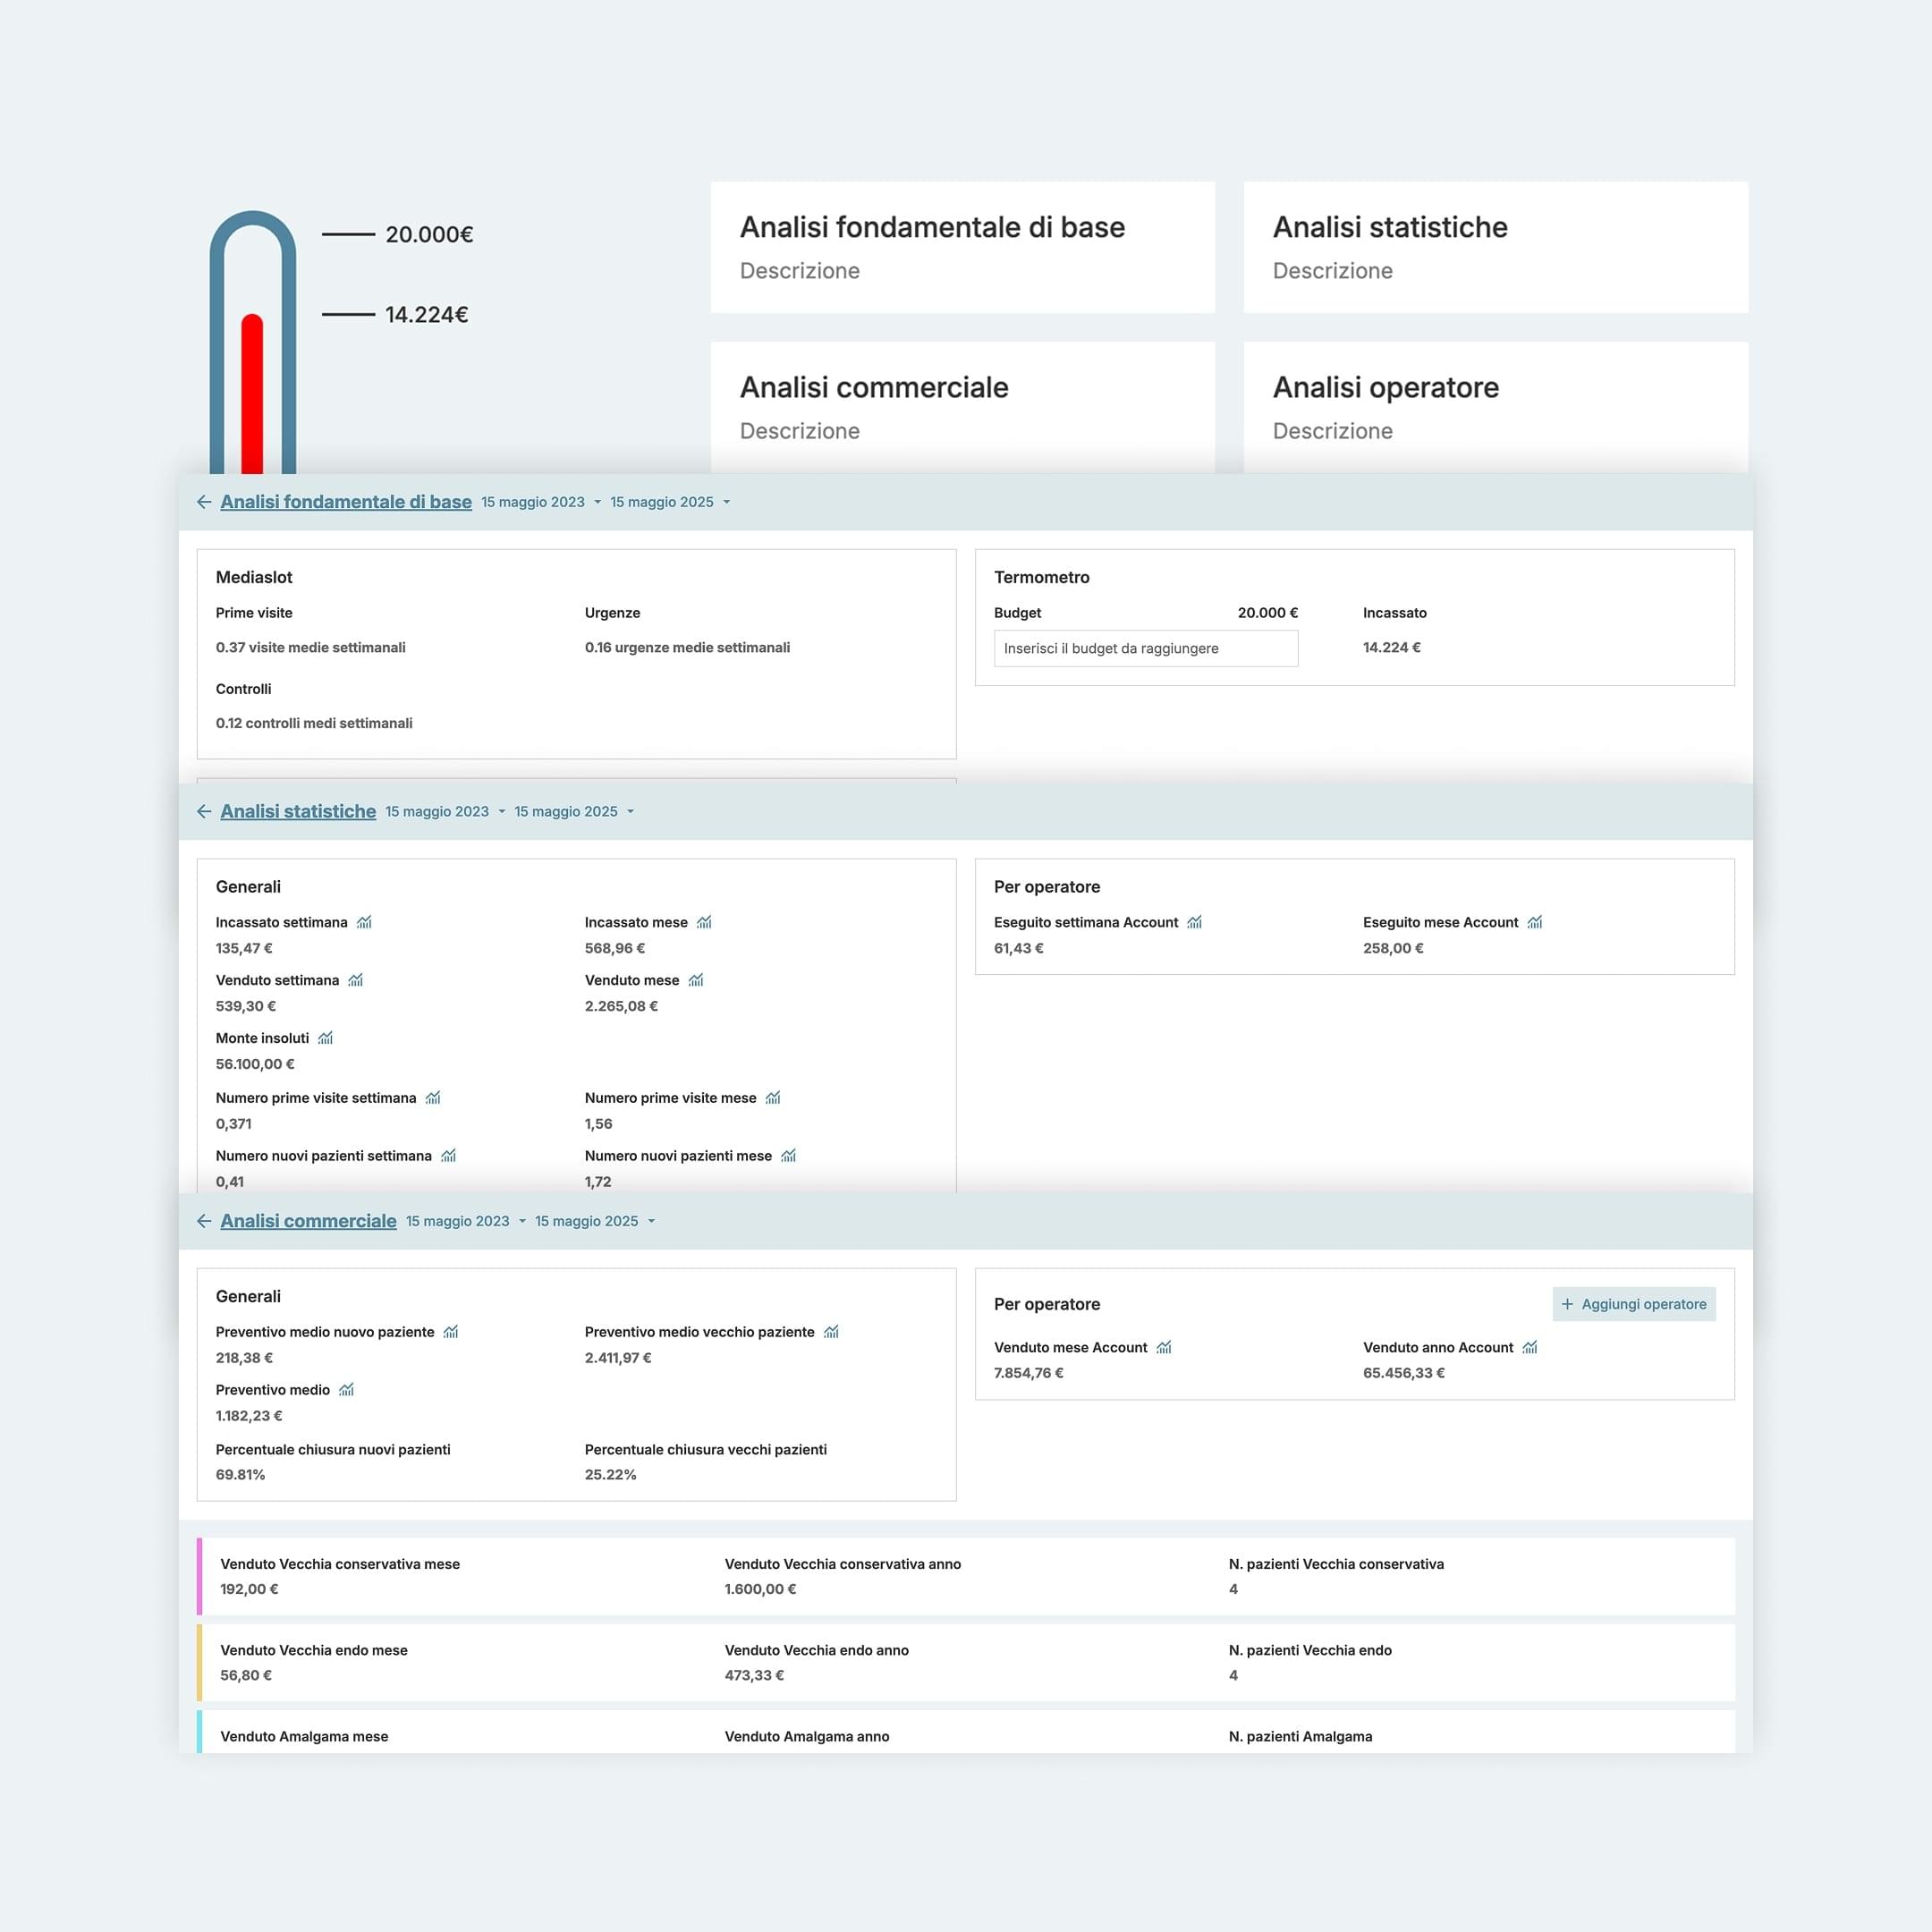Click back arrow beside Analisi statistiche
The image size is (1932, 1932).
[x=204, y=811]
